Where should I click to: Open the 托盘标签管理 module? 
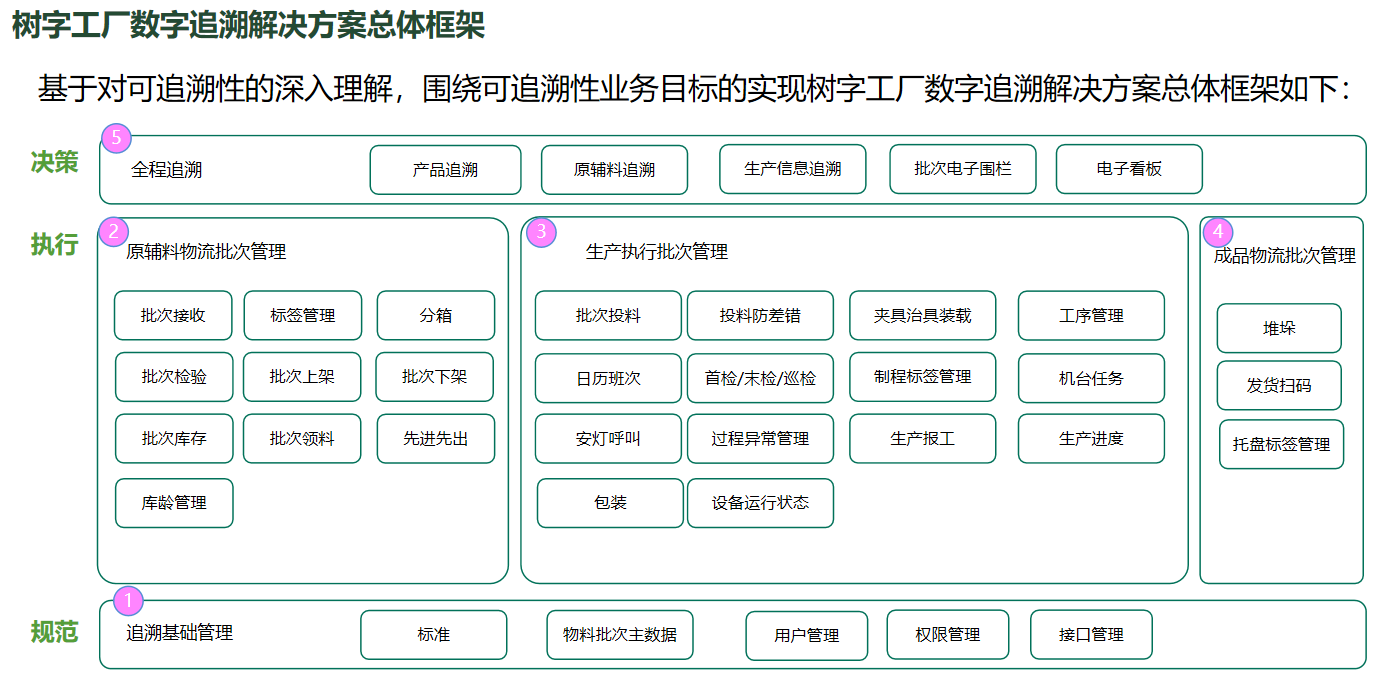click(x=1281, y=444)
